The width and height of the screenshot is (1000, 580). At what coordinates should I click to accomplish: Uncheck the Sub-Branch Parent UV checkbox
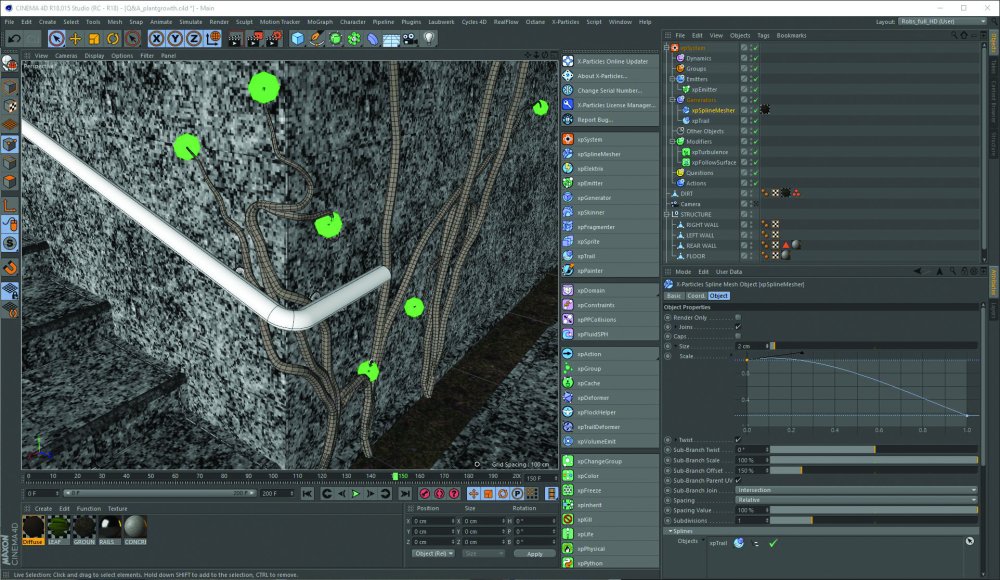coord(738,480)
